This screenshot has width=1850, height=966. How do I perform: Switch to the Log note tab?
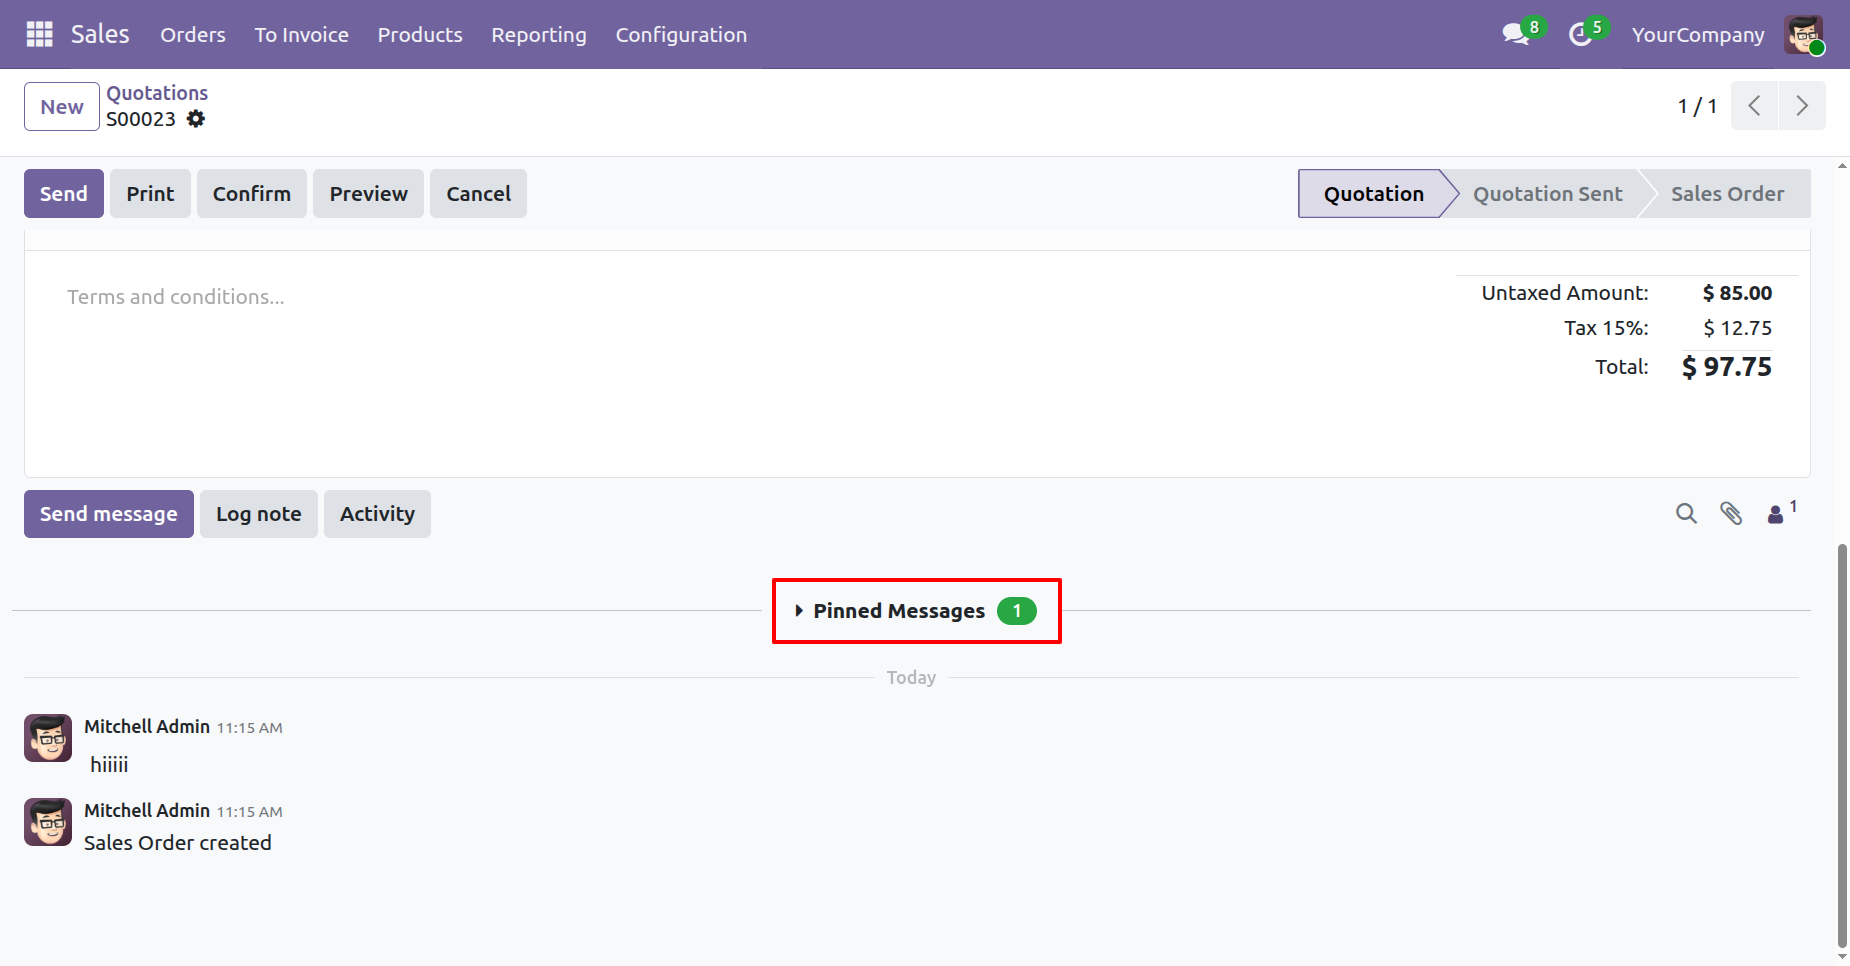tap(258, 514)
